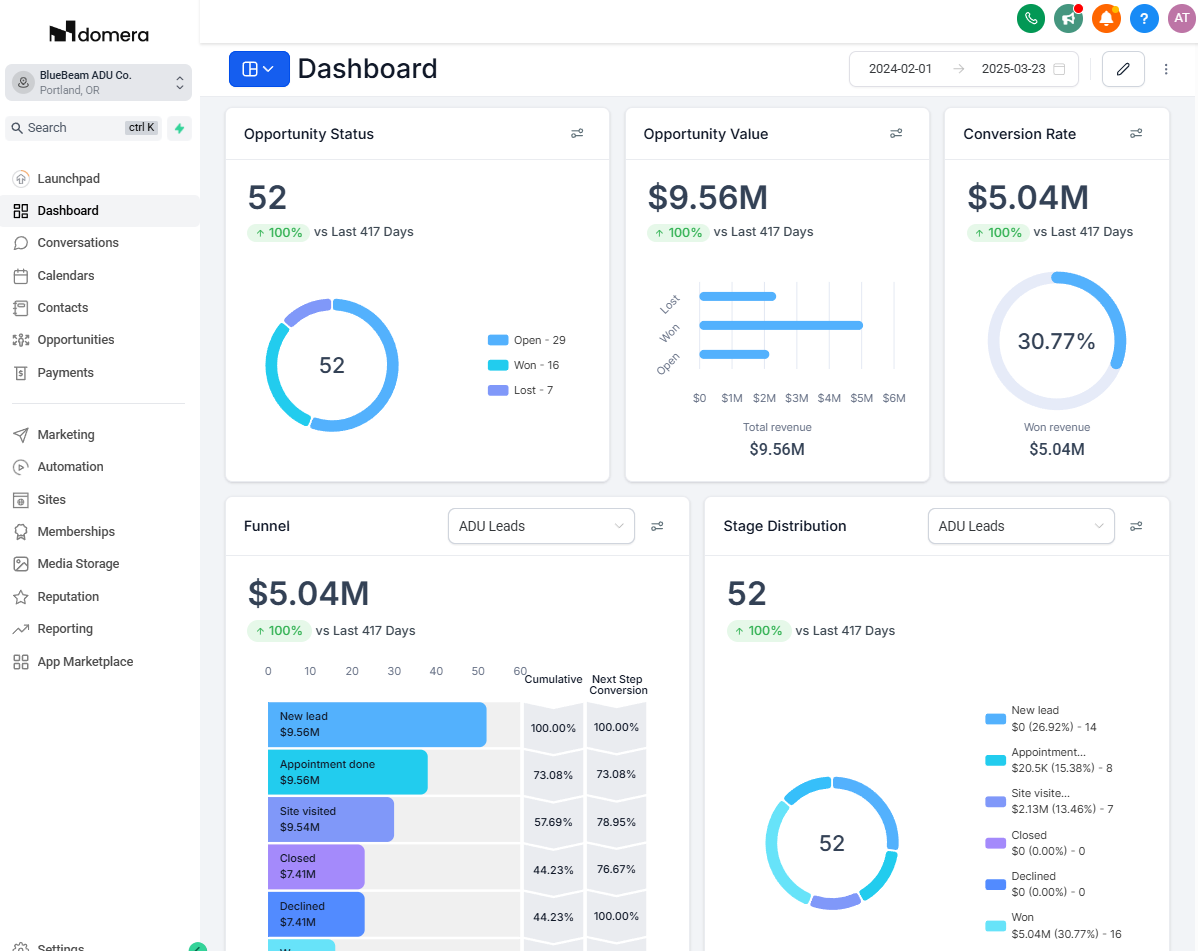Click the Declined $7.41M funnel bar

[x=316, y=914]
